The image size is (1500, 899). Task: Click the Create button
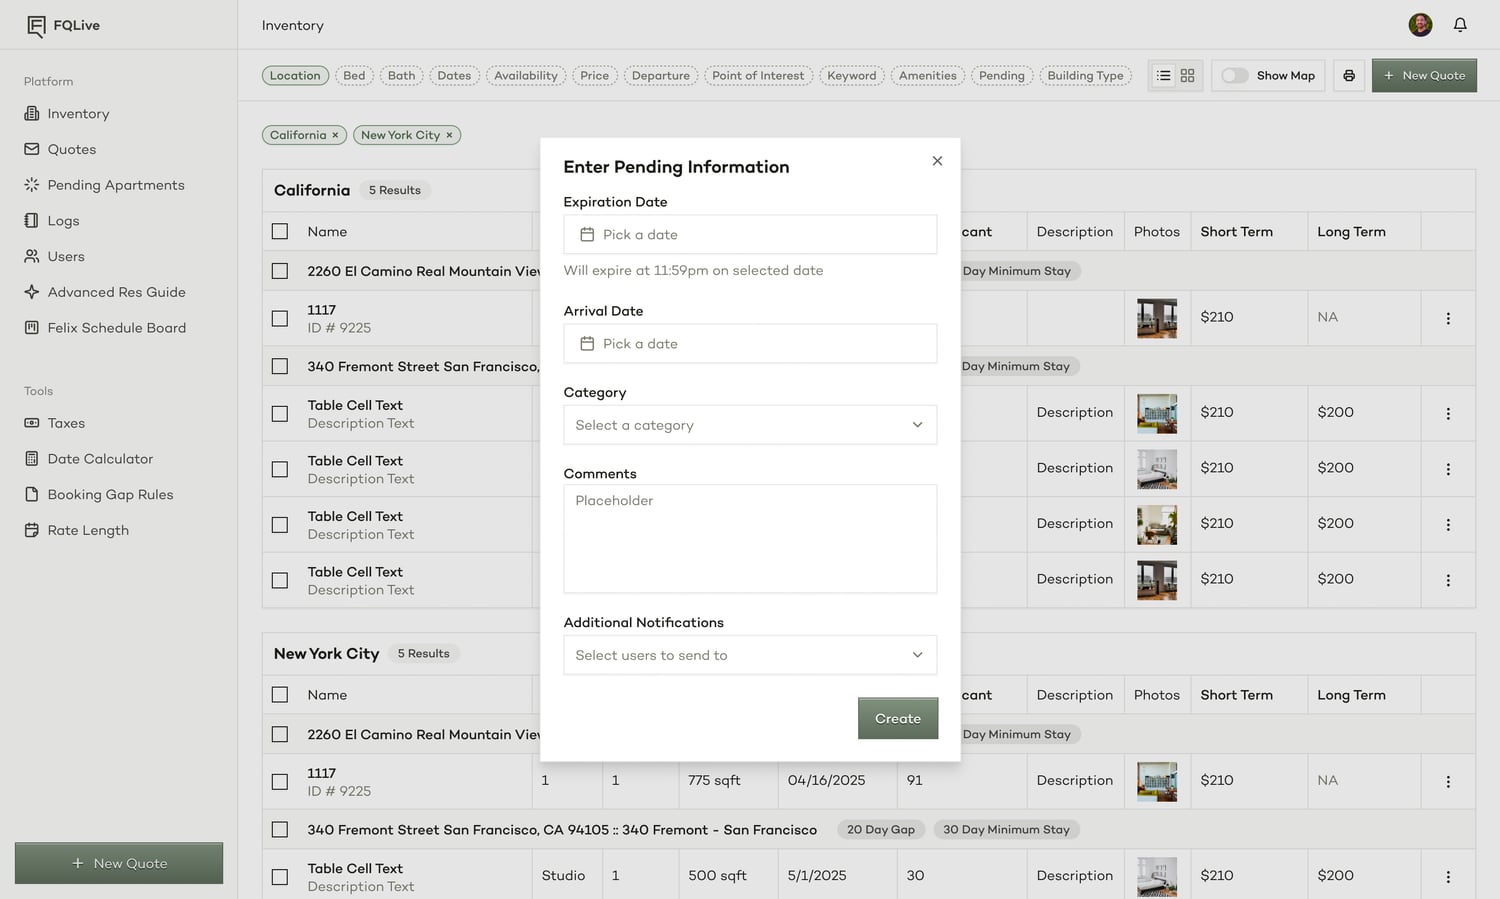point(898,718)
